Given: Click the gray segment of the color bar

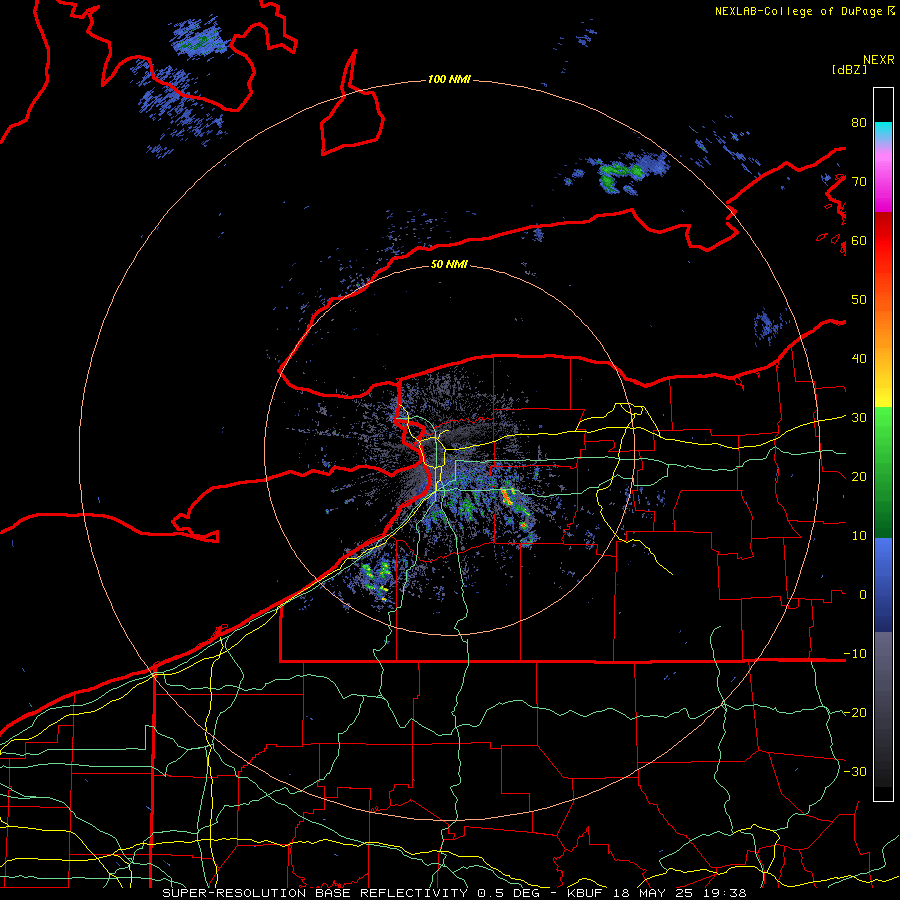Looking at the screenshot, I should (x=883, y=709).
